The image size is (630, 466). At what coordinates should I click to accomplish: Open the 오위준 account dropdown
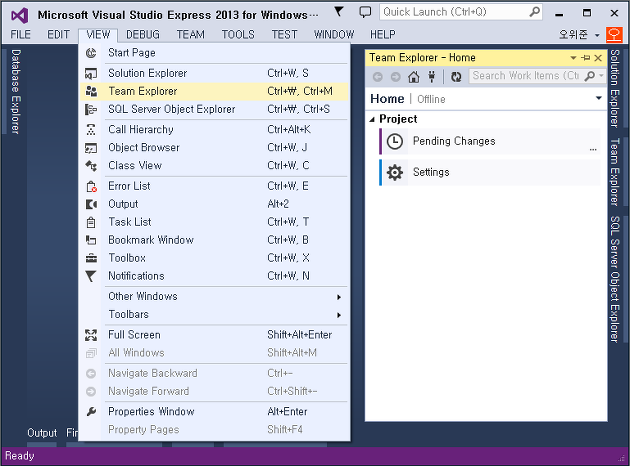click(x=579, y=35)
